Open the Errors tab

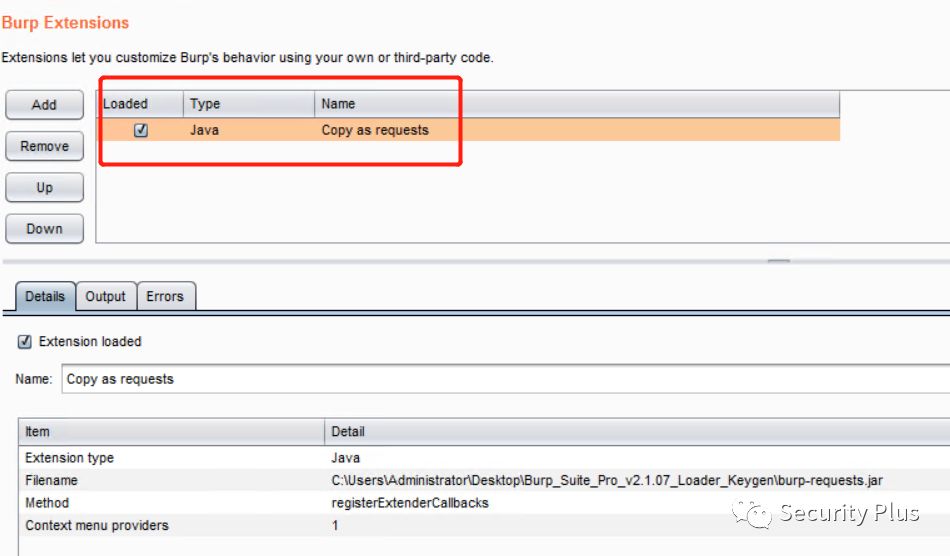(x=165, y=296)
